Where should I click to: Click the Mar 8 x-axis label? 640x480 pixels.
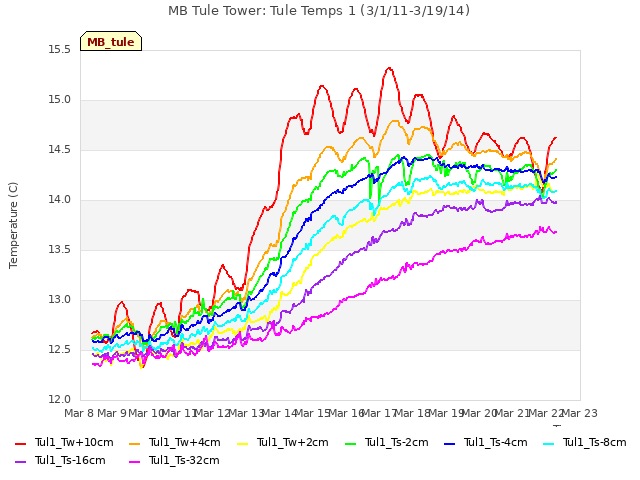coord(79,413)
